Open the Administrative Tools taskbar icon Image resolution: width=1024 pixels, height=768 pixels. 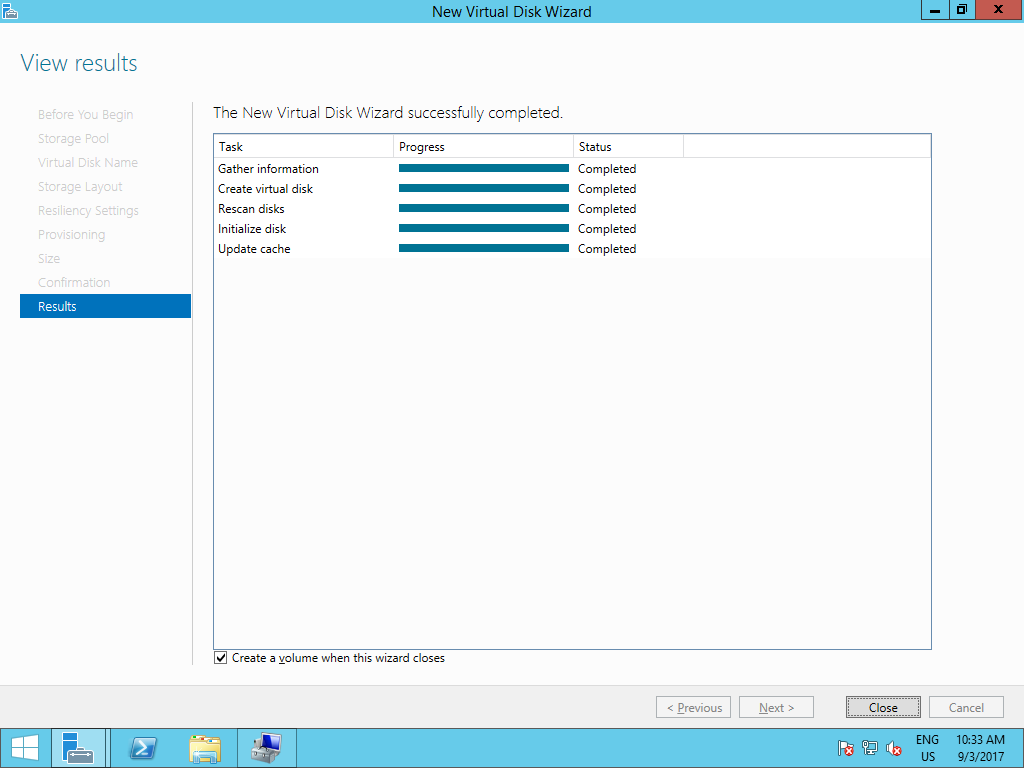(267, 747)
